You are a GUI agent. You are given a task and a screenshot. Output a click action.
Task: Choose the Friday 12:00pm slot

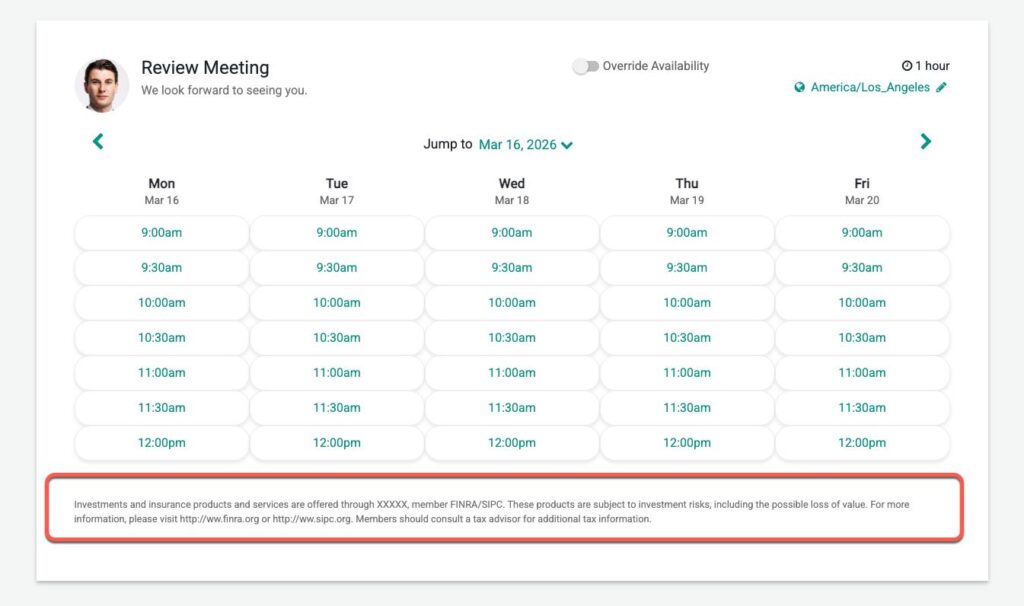click(x=862, y=443)
